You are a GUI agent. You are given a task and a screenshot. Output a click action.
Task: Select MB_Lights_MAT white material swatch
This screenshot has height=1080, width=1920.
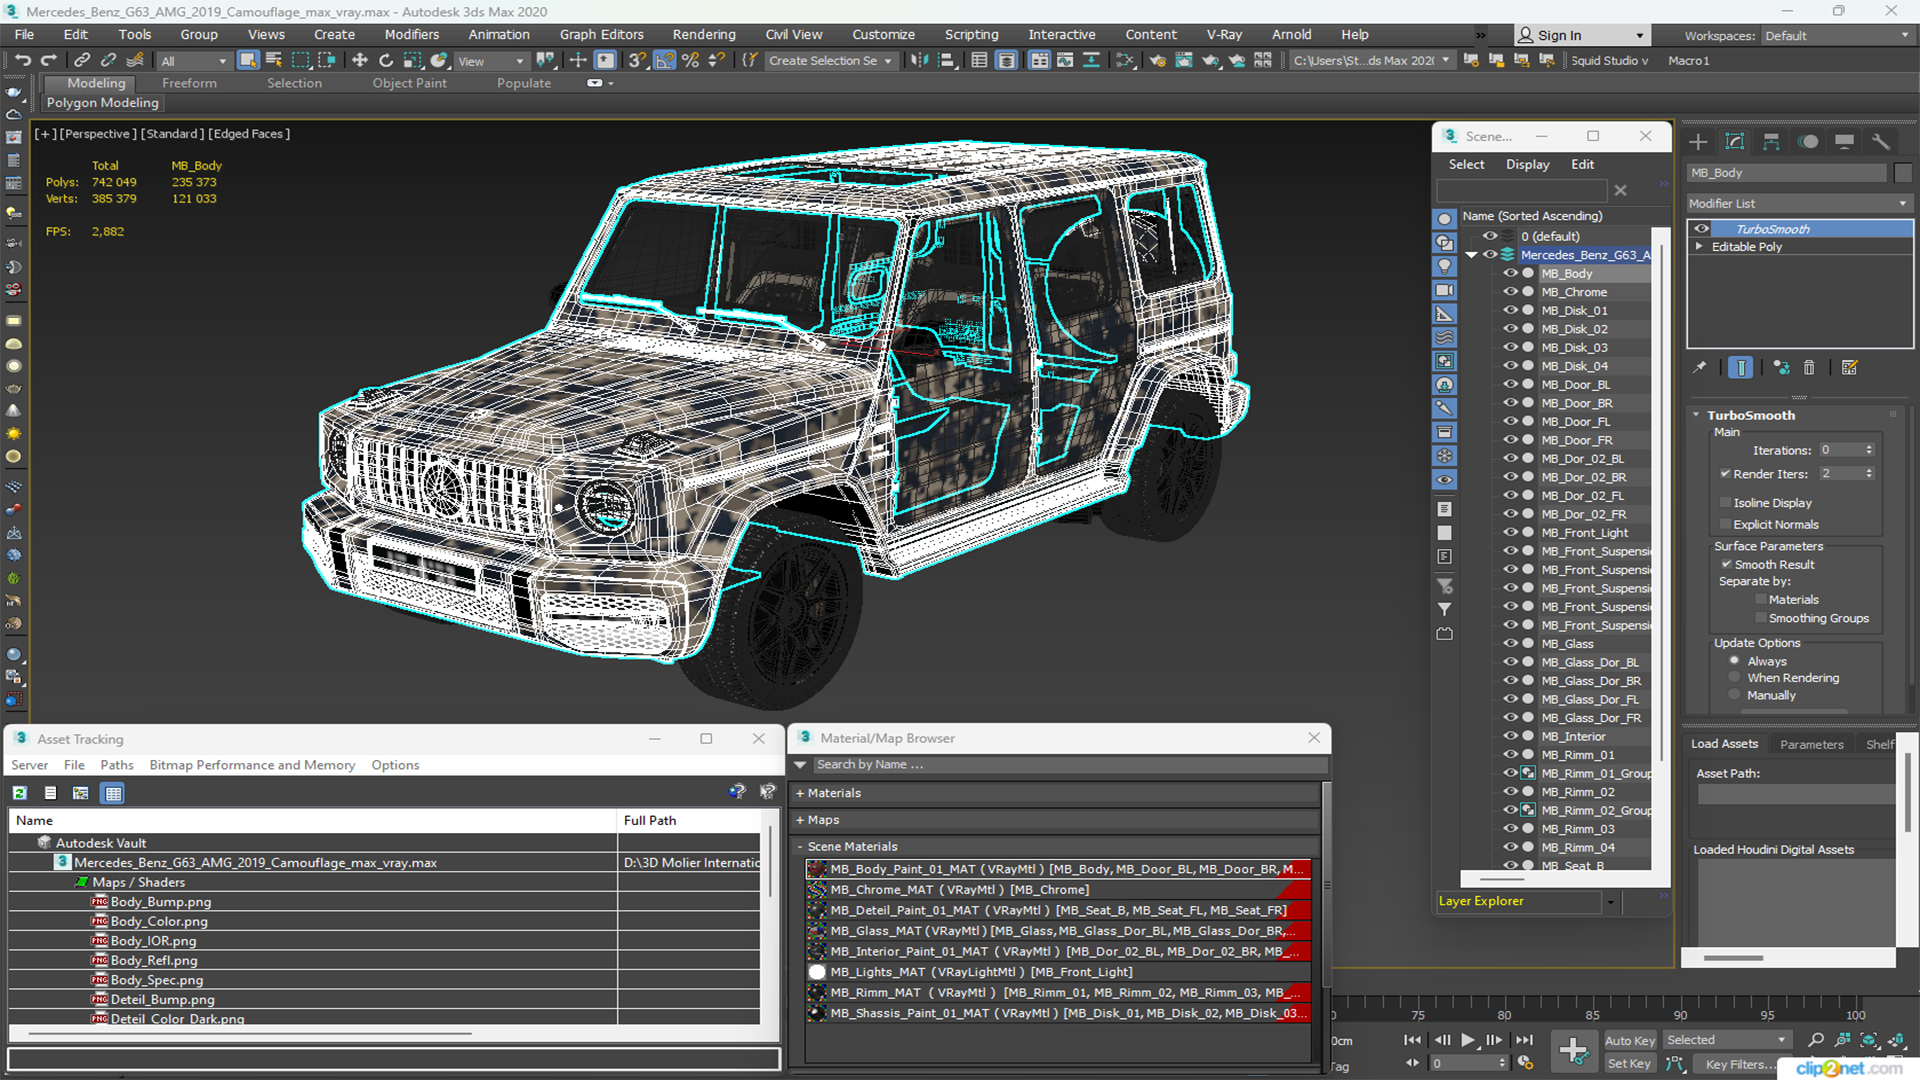pos(818,972)
